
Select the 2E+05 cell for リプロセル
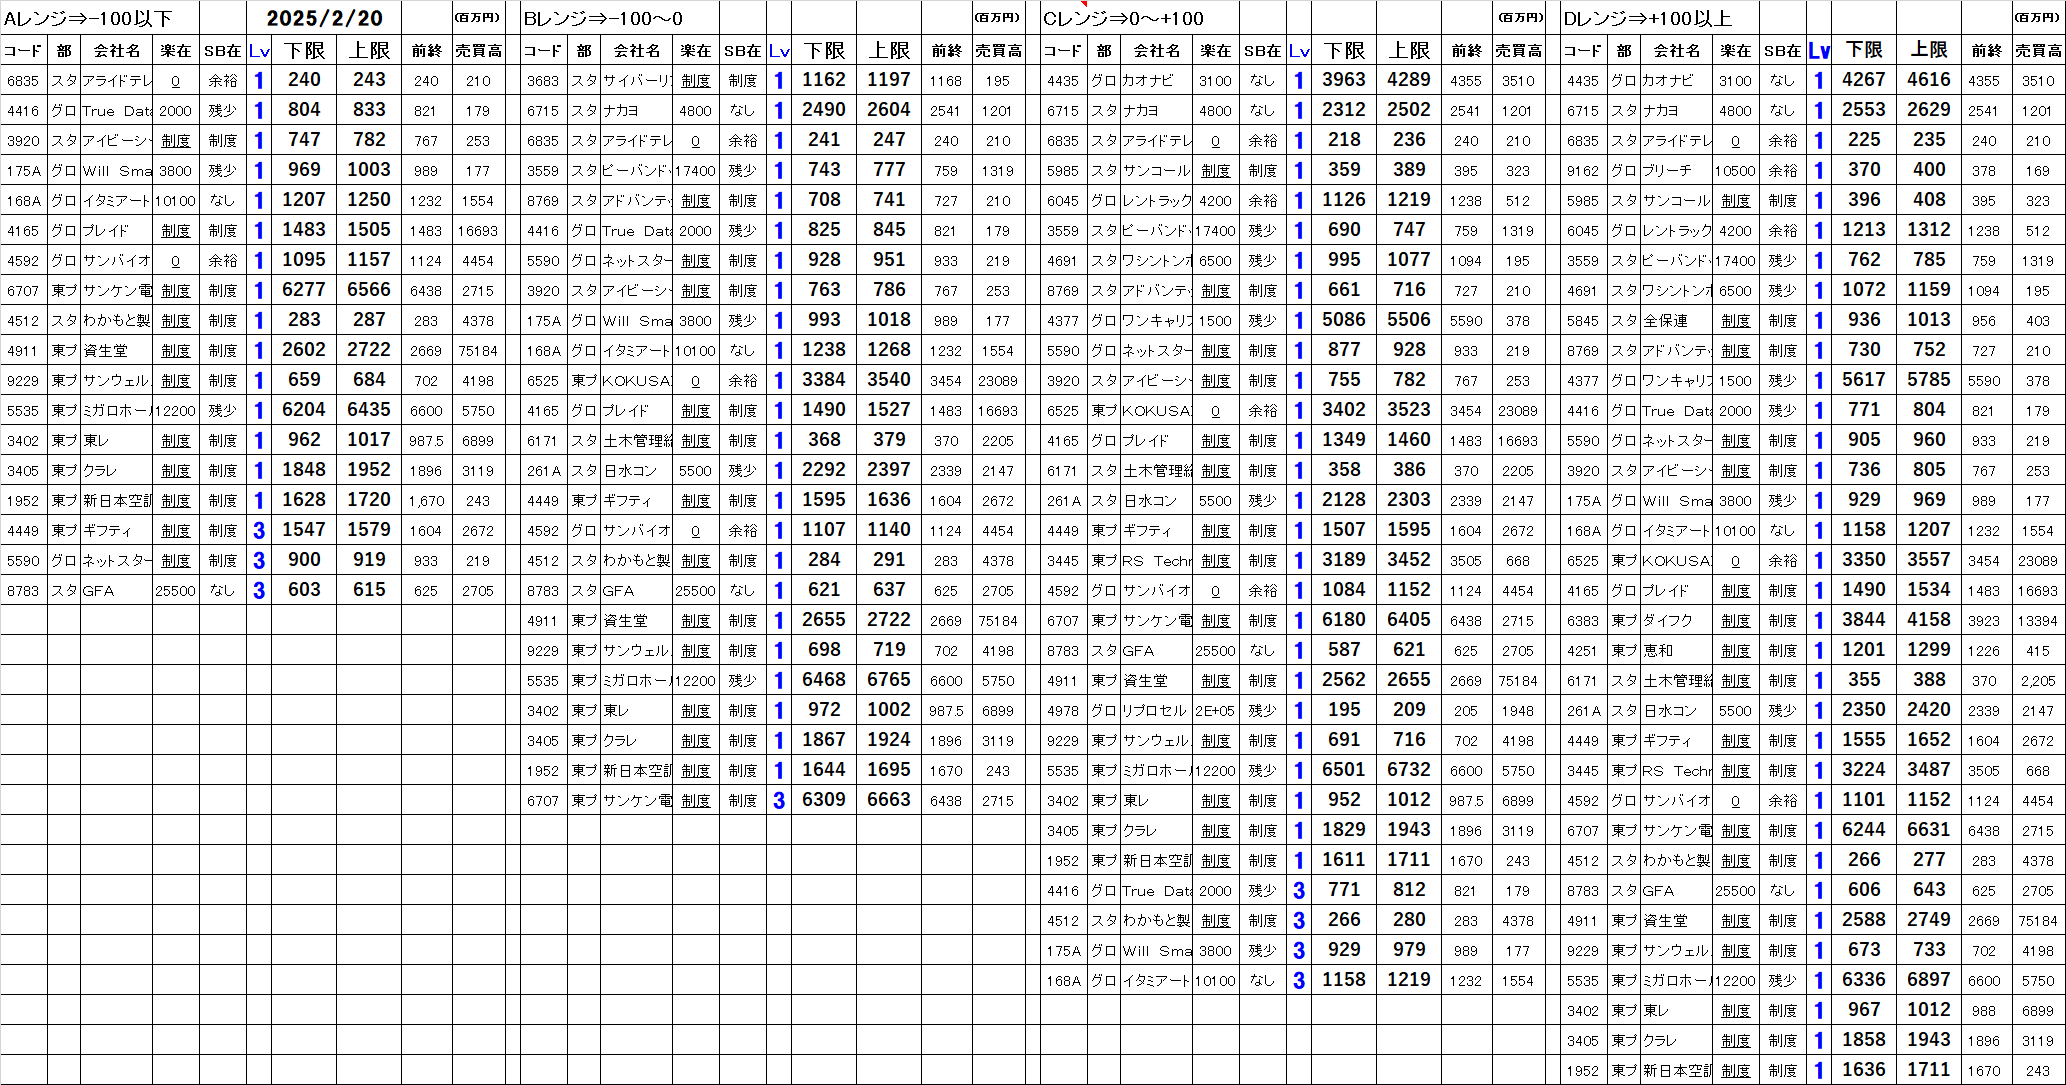(1215, 711)
